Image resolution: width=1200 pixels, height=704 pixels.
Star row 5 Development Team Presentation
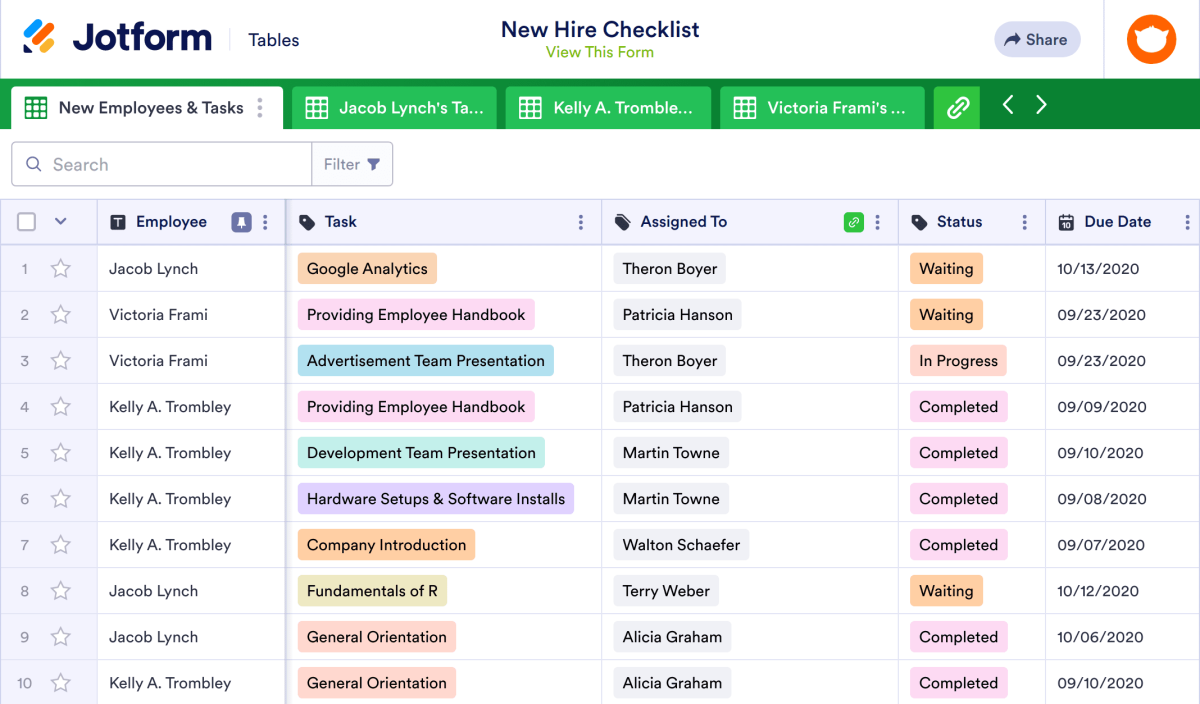[x=61, y=452]
